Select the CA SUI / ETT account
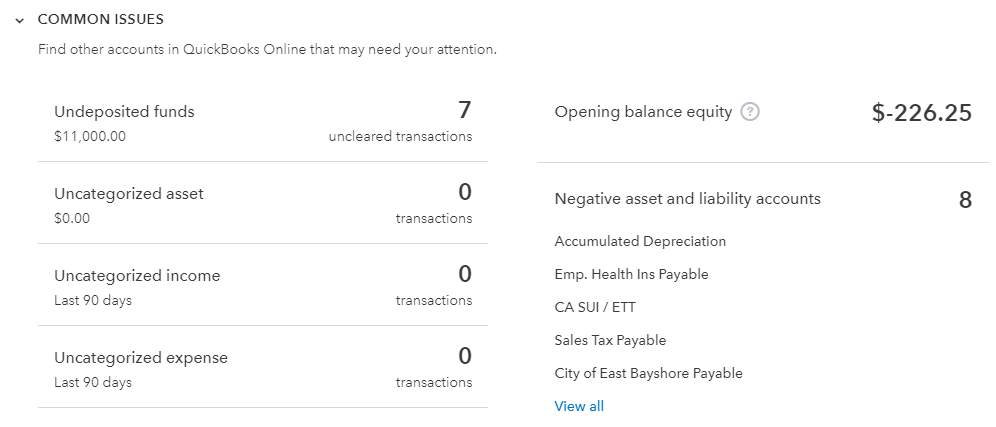The height and width of the screenshot is (427, 996). click(595, 308)
